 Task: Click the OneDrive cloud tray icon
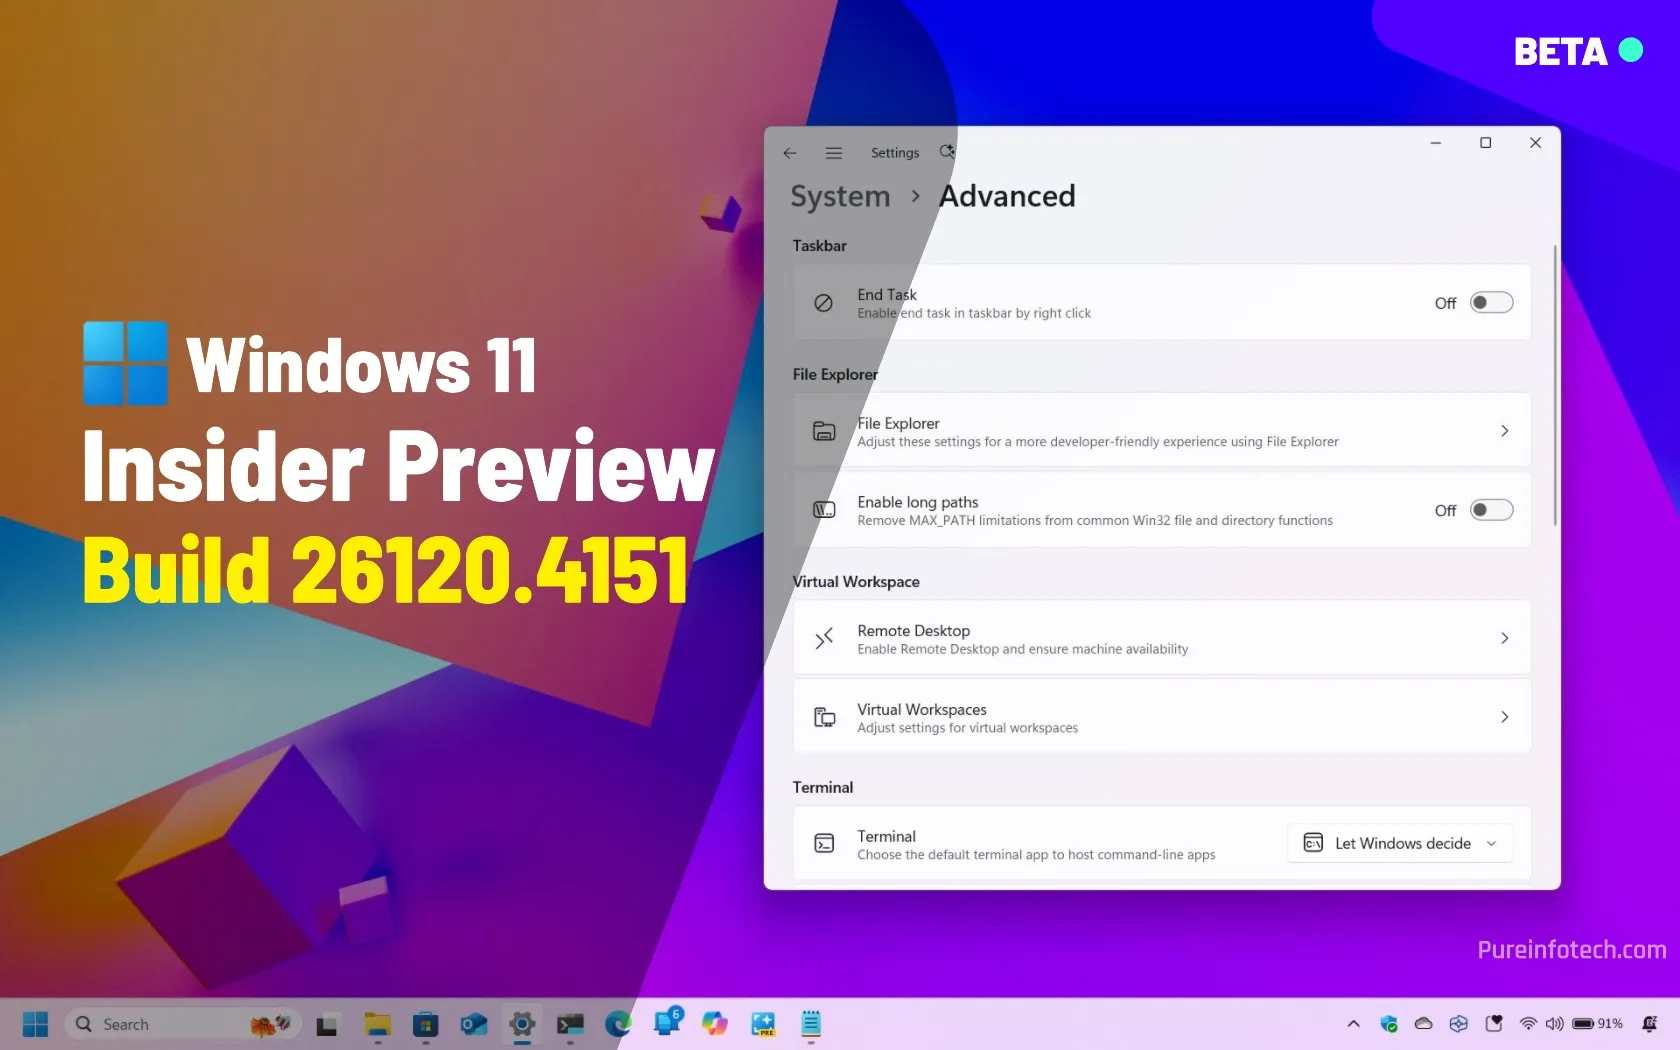pos(1424,1024)
